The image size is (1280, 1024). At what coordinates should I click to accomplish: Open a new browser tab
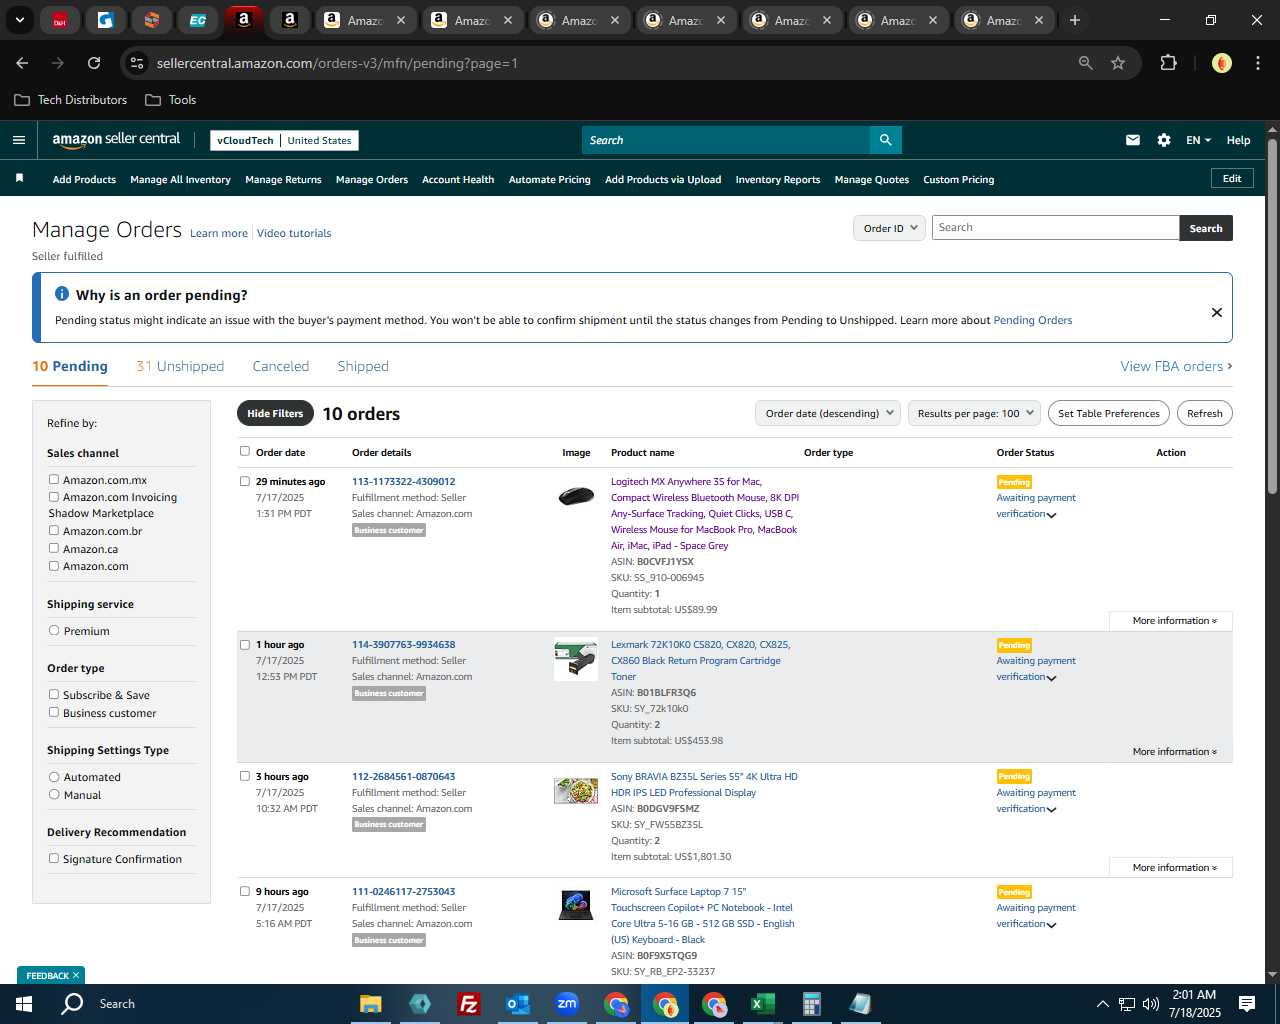click(1074, 20)
